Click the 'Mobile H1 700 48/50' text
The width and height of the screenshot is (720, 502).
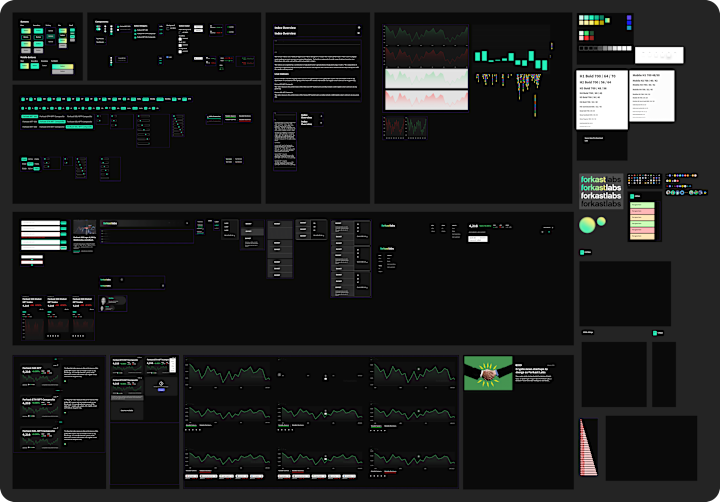(646, 75)
